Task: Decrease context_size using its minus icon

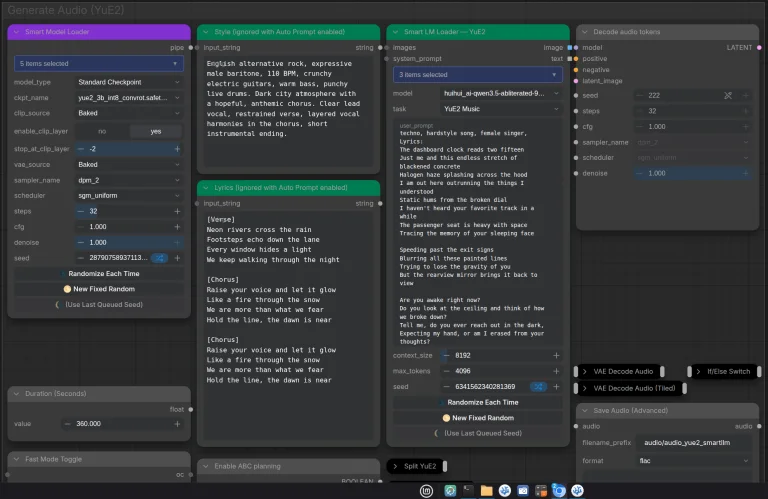Action: 446,356
